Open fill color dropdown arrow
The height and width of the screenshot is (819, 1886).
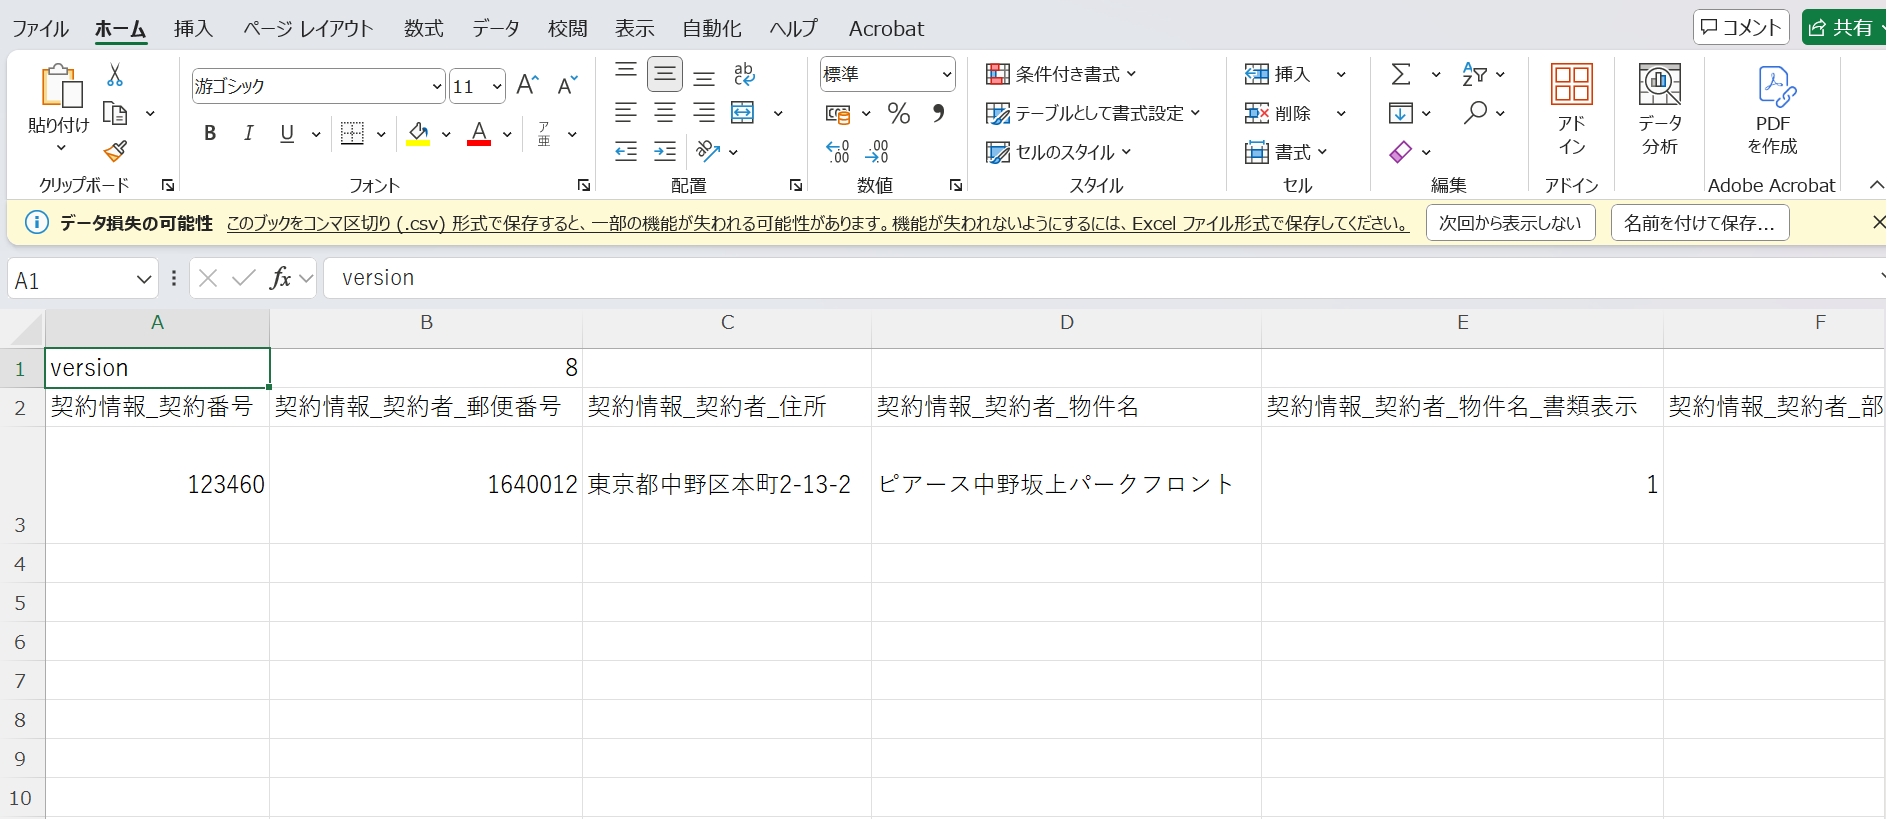tap(446, 134)
